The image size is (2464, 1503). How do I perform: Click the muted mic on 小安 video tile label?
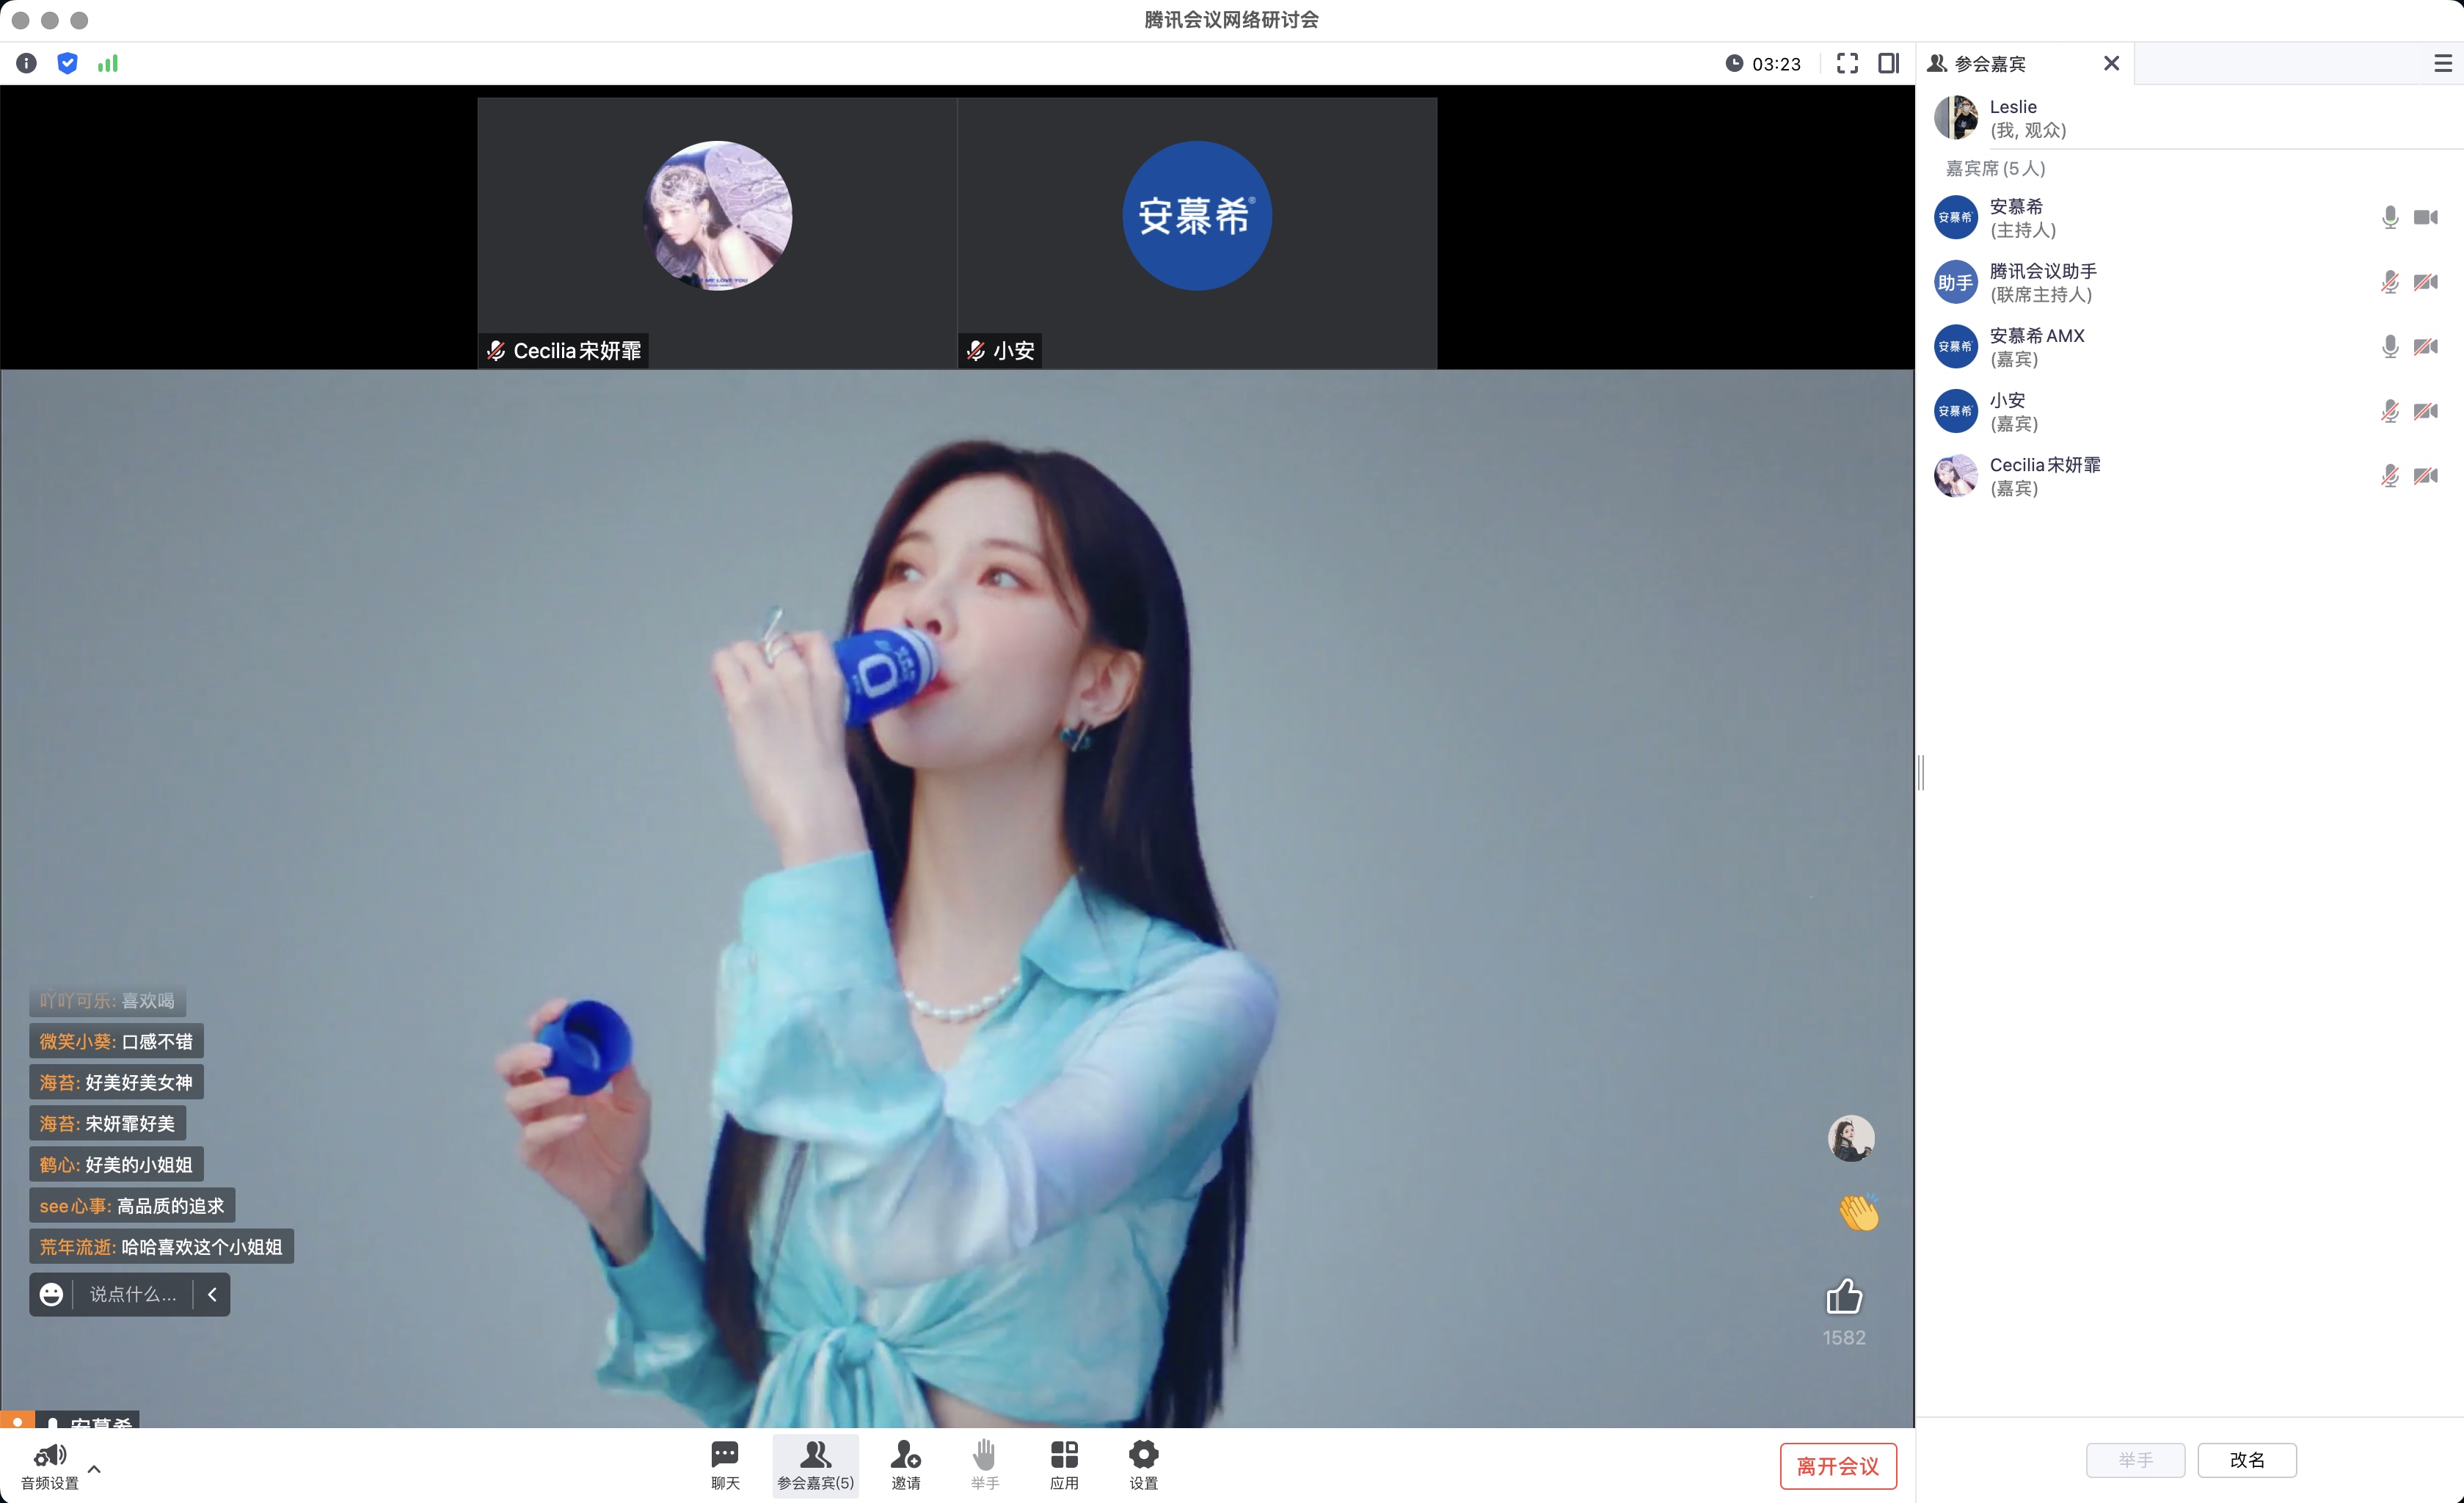[x=976, y=350]
